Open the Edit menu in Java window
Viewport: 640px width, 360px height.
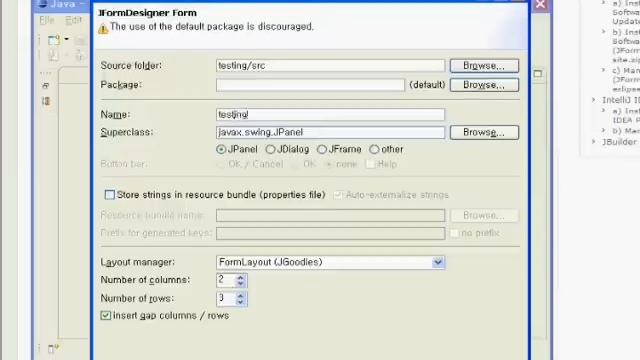(73, 20)
